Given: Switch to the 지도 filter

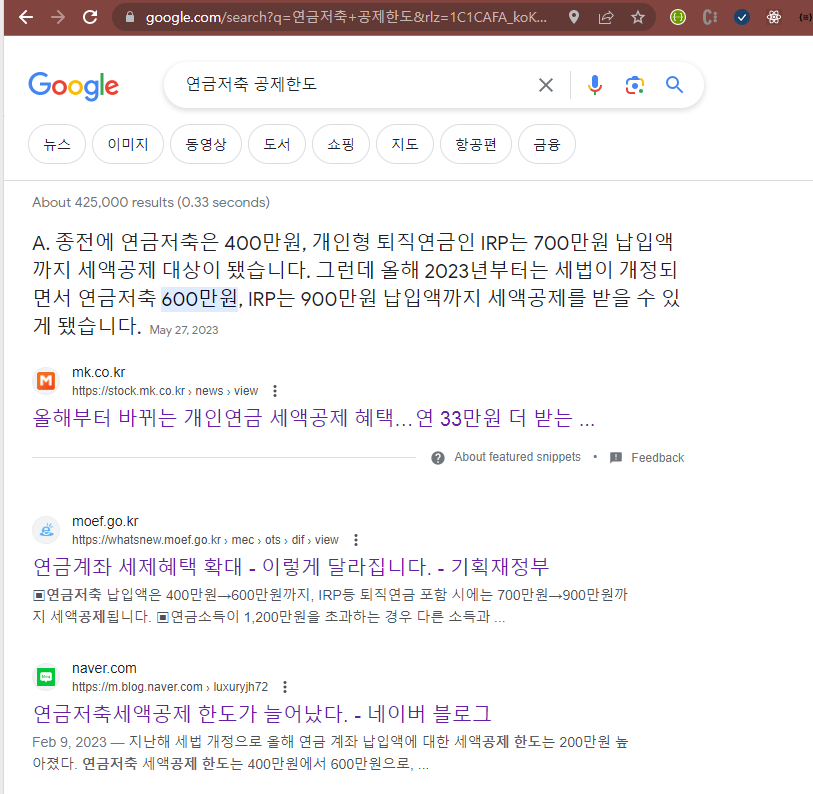Looking at the screenshot, I should [x=405, y=144].
